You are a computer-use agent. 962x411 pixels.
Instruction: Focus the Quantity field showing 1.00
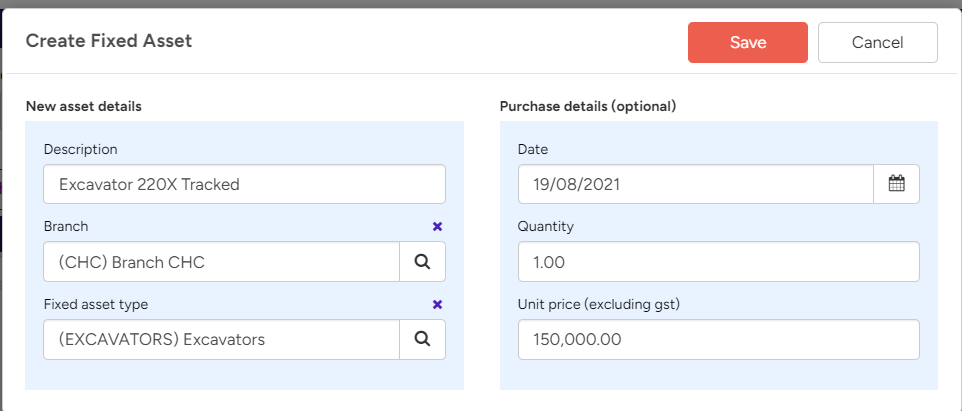tap(718, 261)
